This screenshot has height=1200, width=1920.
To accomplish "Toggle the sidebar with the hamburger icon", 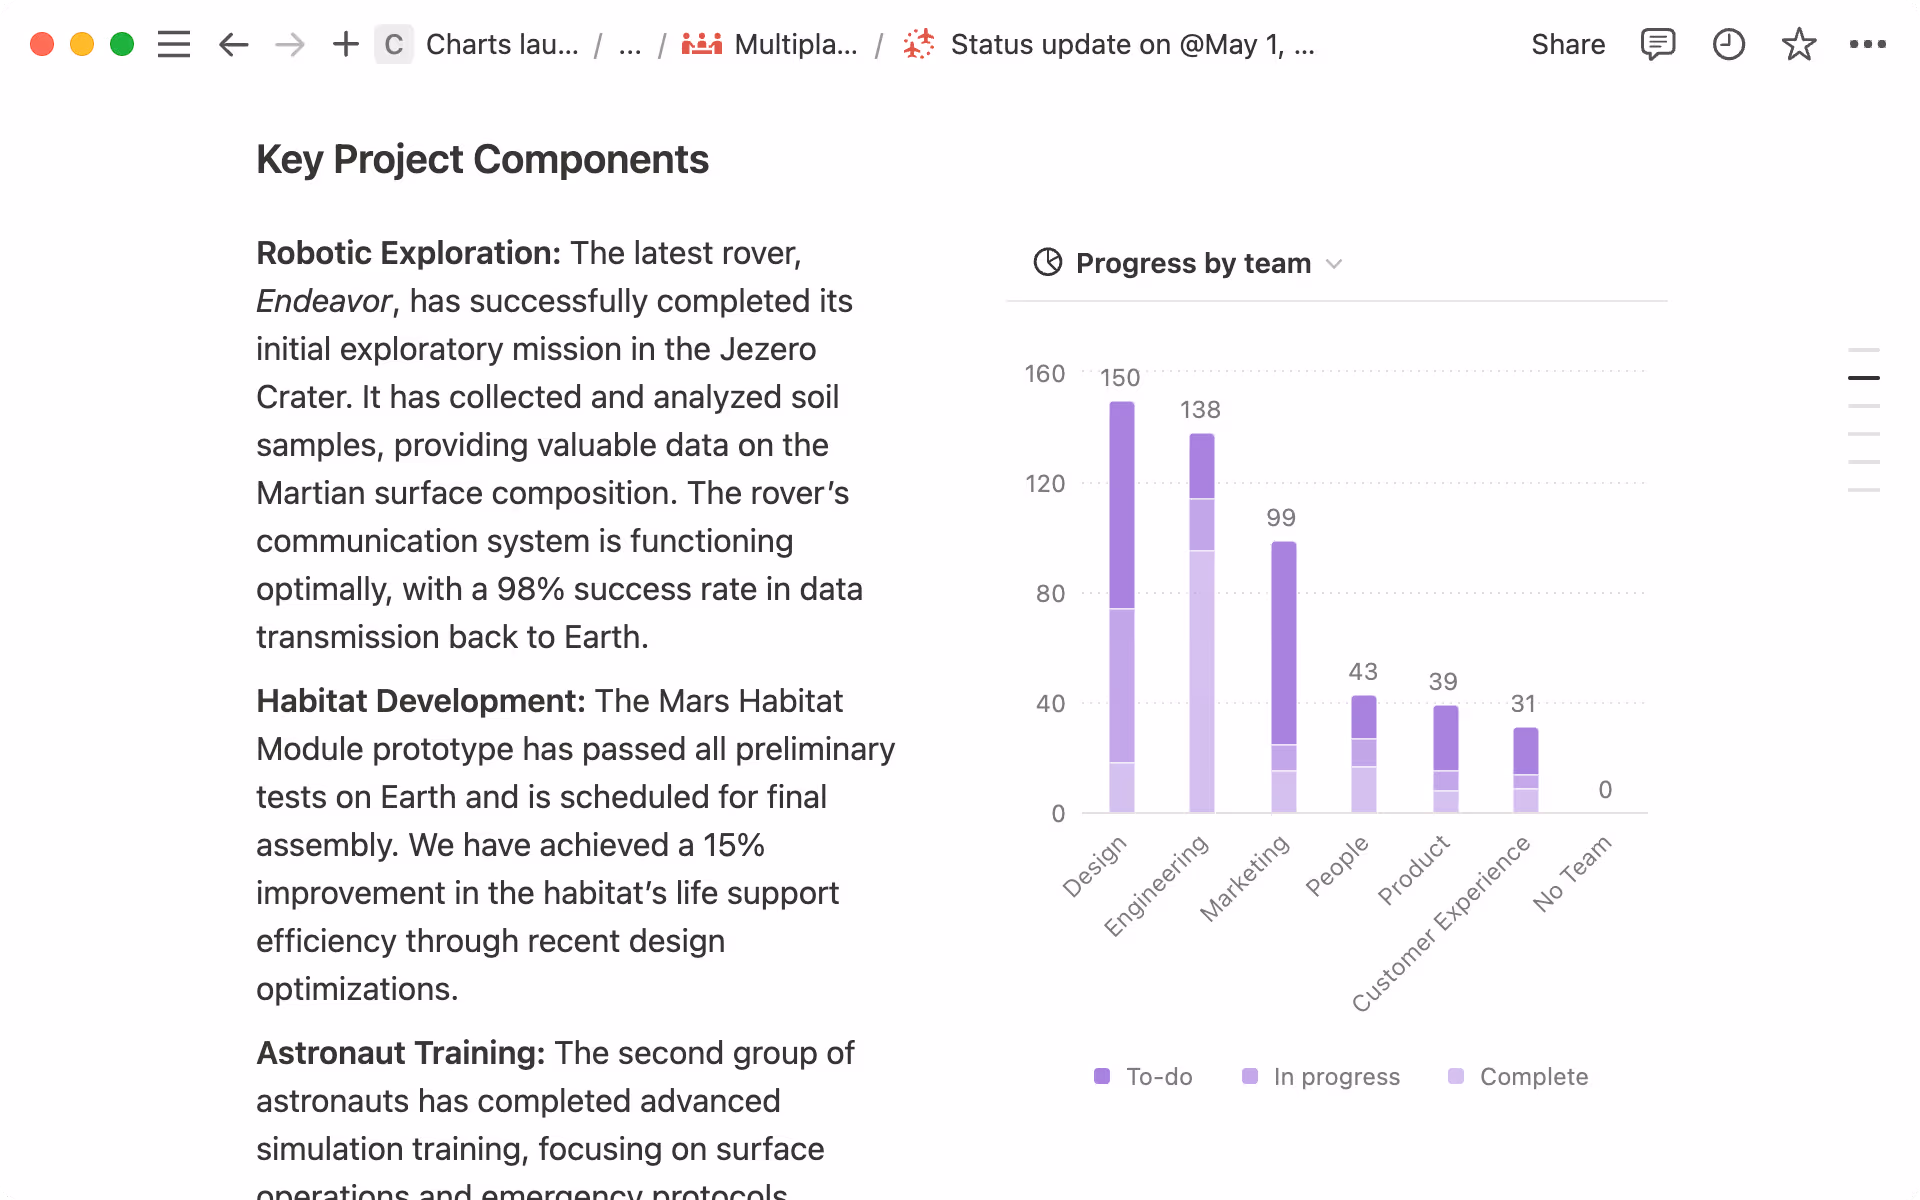I will pyautogui.click(x=173, y=44).
